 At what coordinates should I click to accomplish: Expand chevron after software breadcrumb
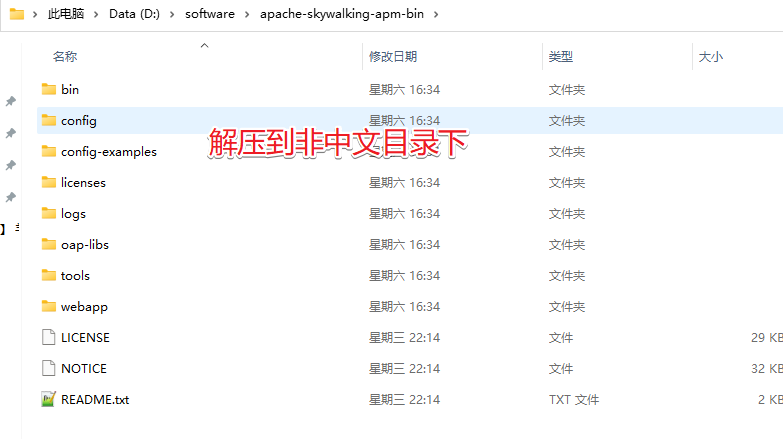point(247,14)
